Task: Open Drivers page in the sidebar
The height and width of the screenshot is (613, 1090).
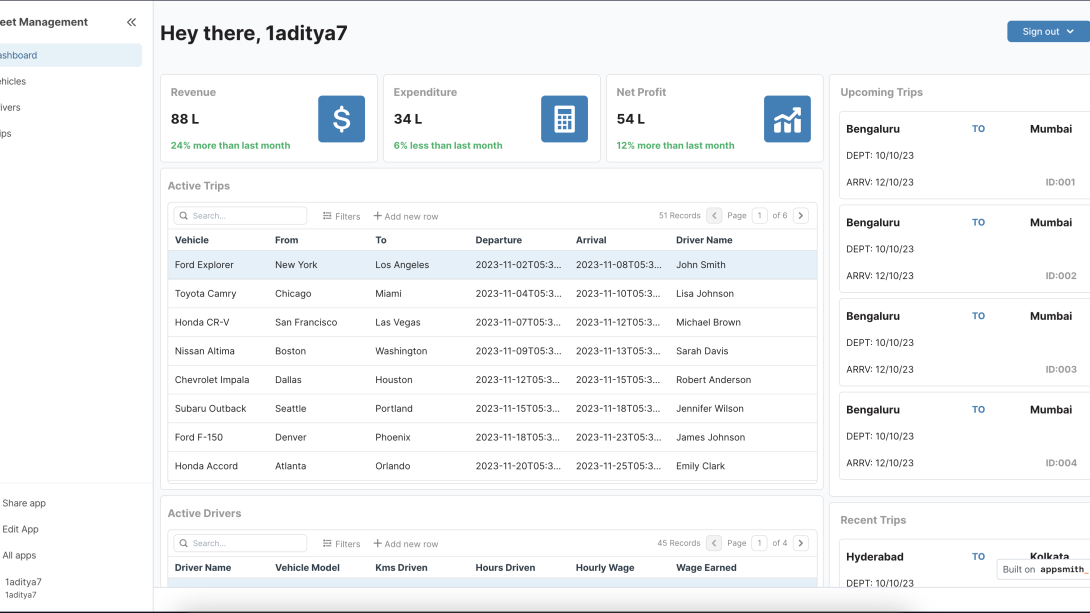Action: coord(70,107)
